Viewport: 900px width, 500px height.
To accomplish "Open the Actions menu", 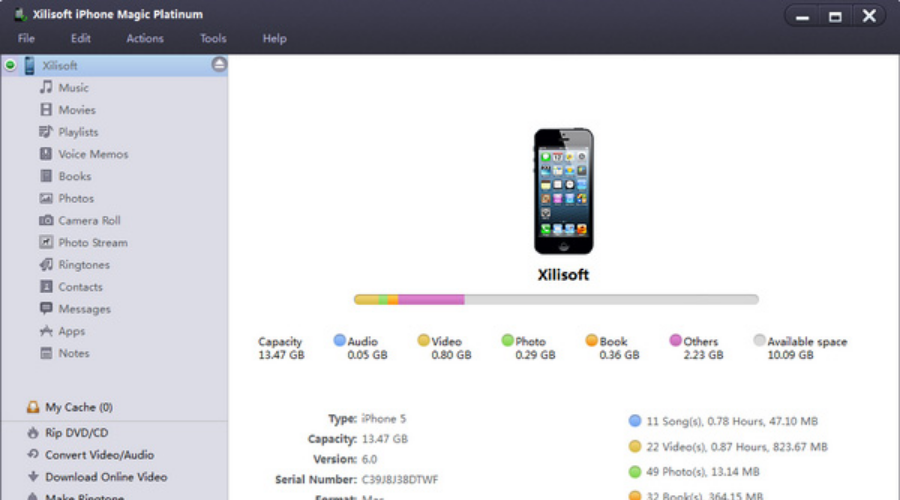I will (x=145, y=38).
